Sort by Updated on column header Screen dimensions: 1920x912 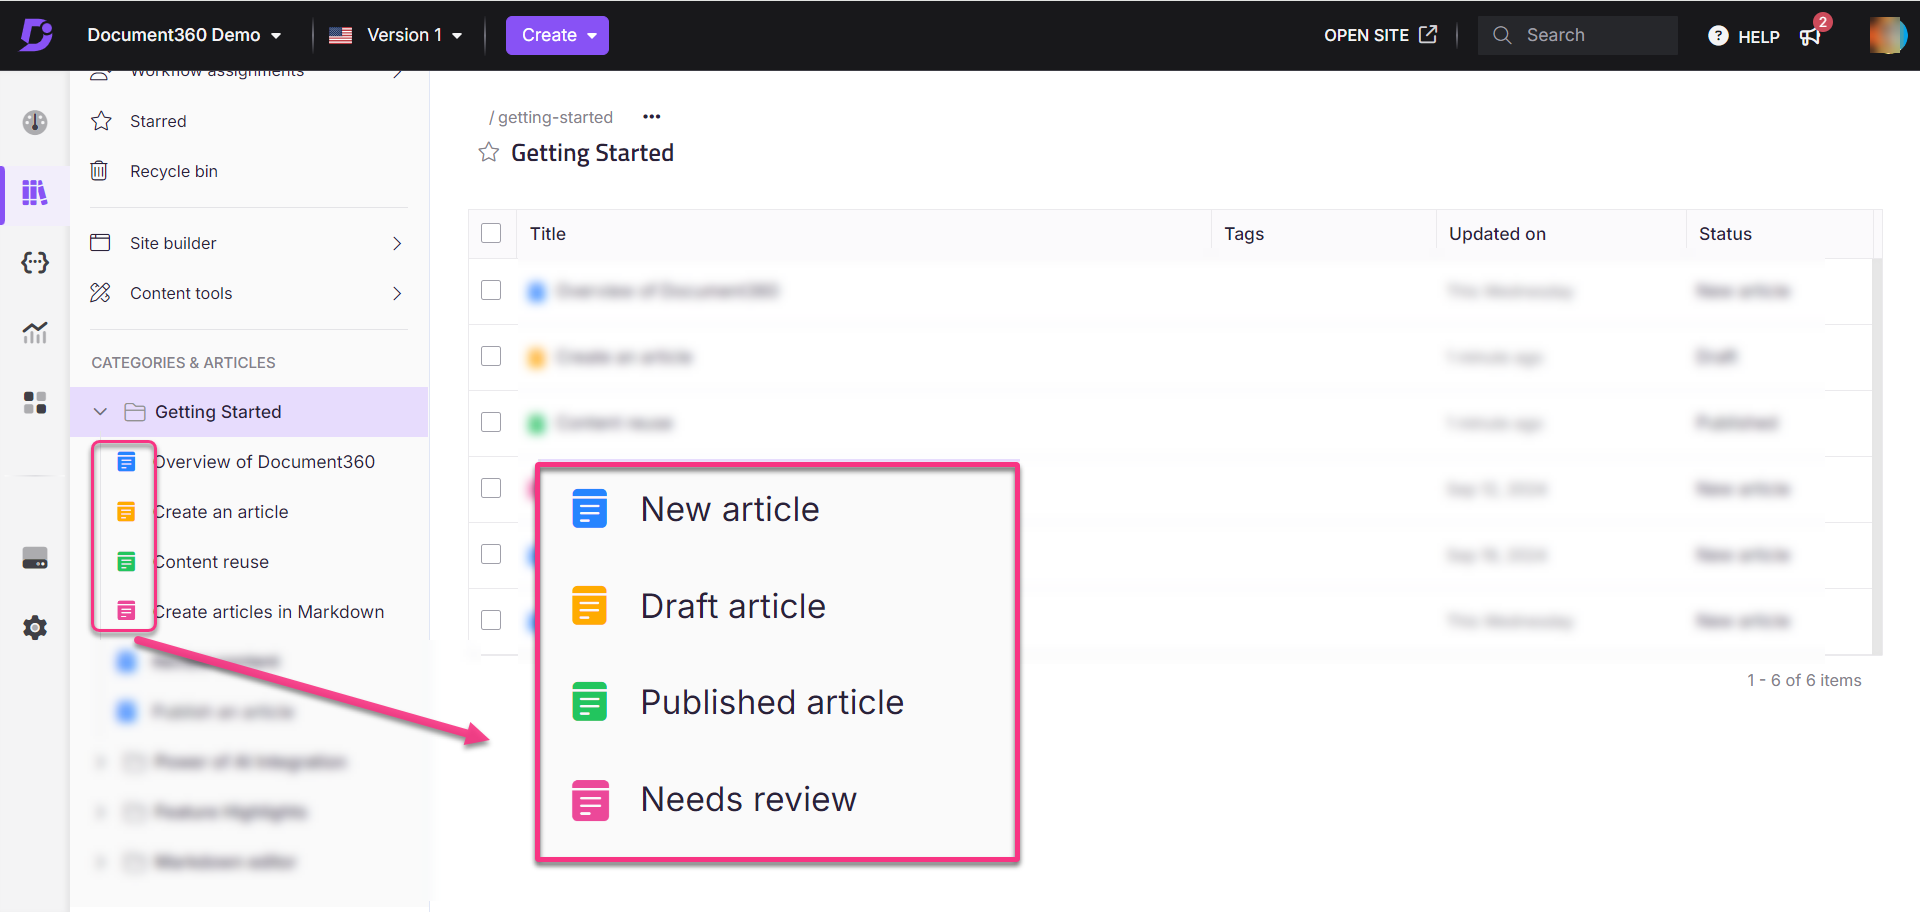pos(1497,233)
